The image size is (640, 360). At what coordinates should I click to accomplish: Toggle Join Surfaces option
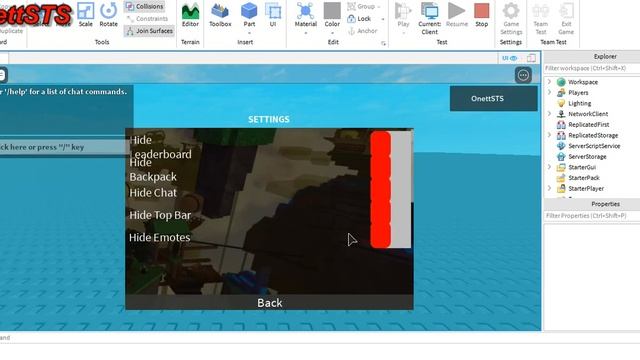[x=149, y=31]
